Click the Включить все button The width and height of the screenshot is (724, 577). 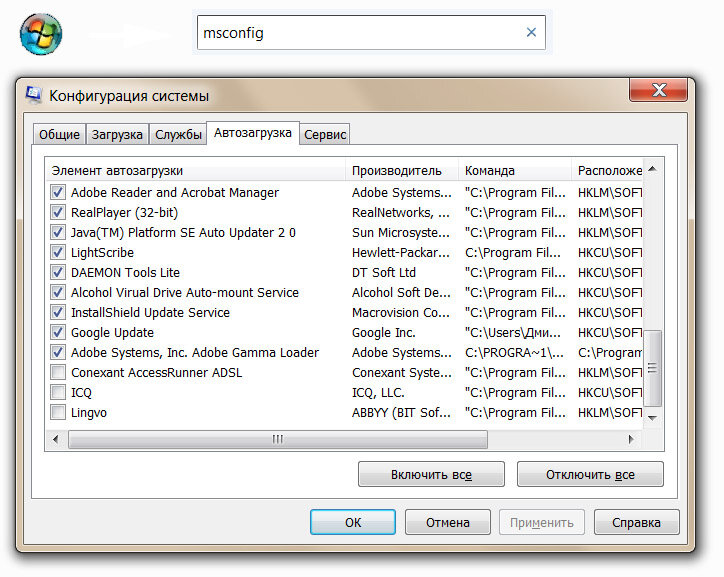tap(431, 474)
